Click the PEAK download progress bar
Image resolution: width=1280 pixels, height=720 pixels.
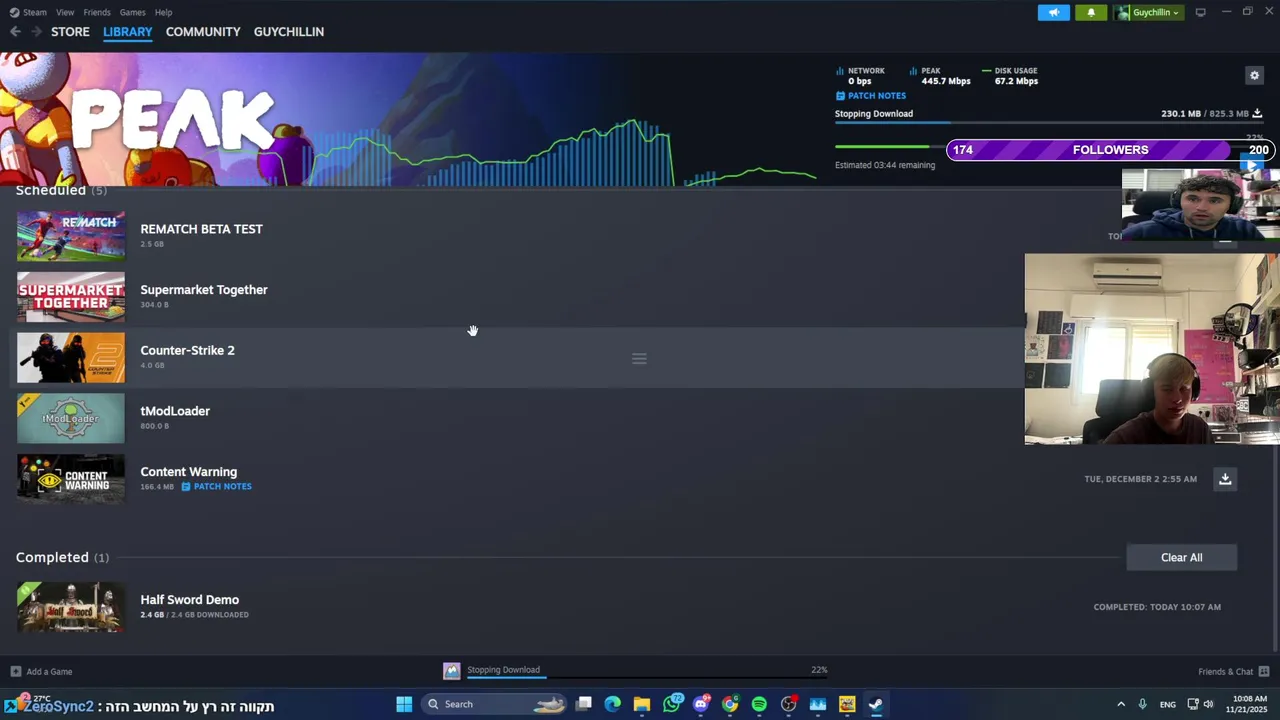tap(1049, 122)
